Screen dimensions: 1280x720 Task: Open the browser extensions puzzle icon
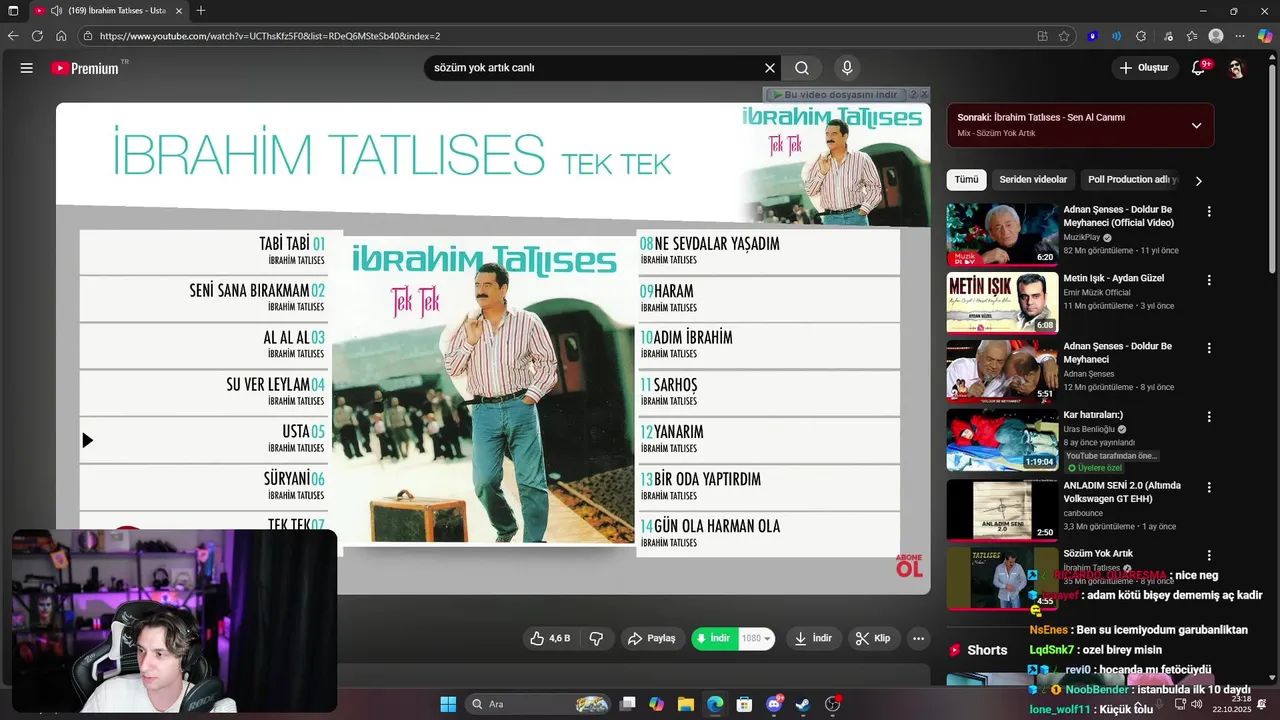pos(1141,36)
